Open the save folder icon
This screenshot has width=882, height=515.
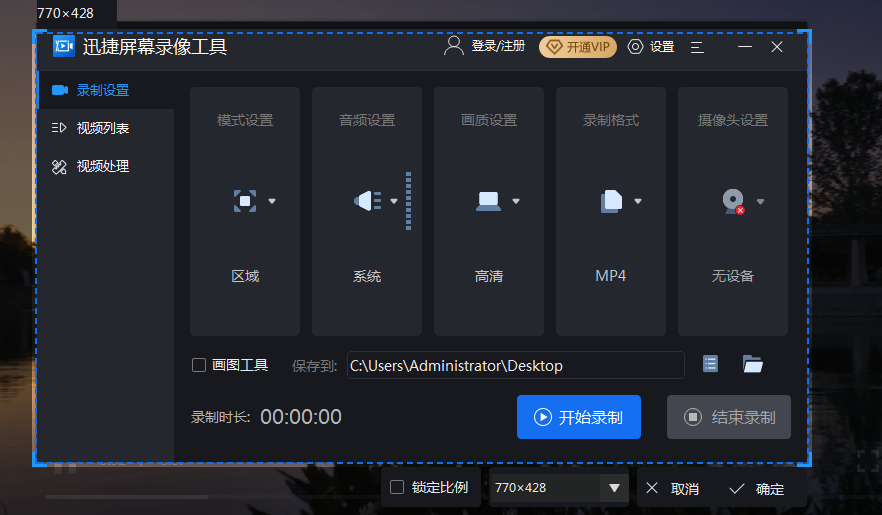753,364
